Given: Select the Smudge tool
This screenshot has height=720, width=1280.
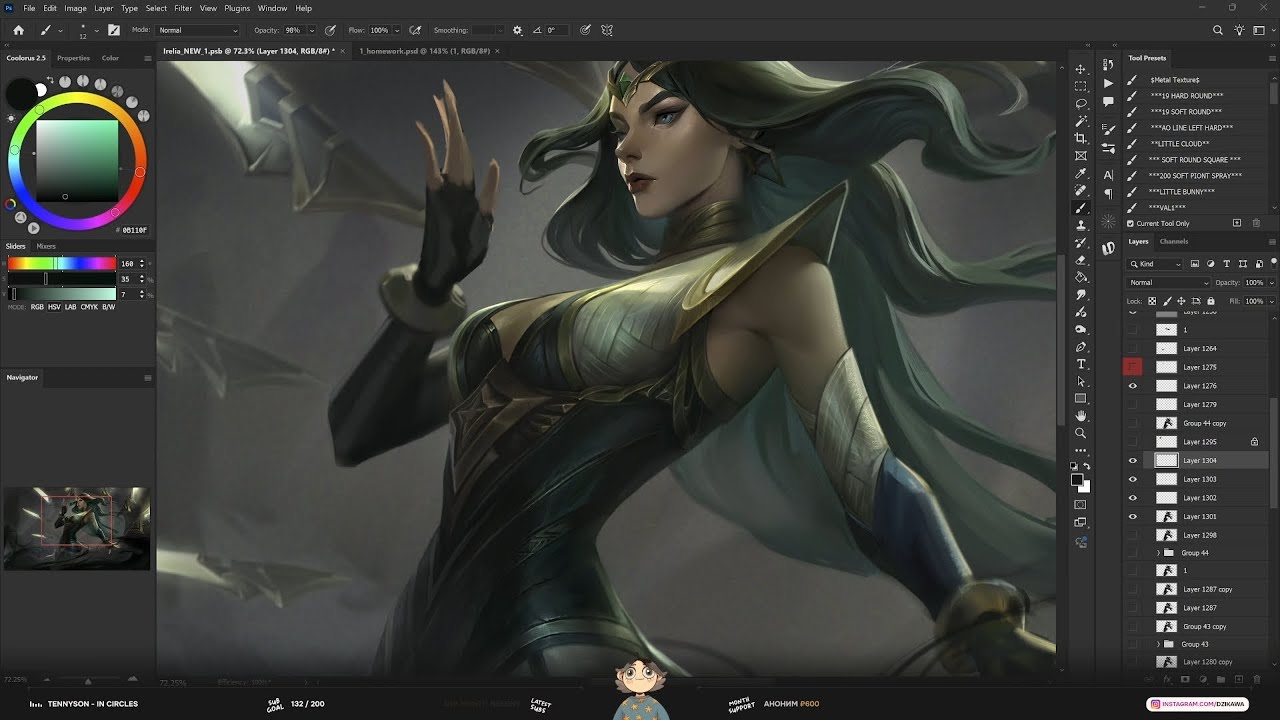Looking at the screenshot, I should [x=1080, y=295].
